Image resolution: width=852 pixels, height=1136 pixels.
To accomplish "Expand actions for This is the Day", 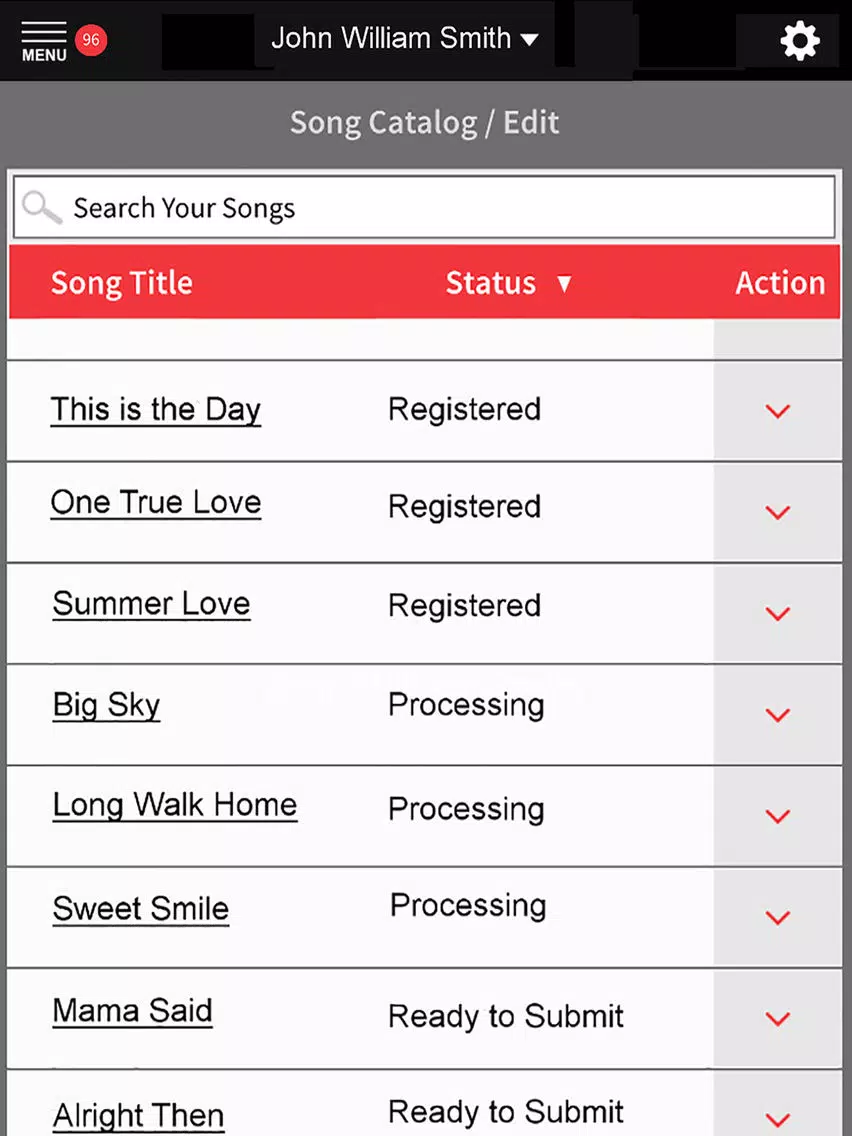I will [x=777, y=411].
